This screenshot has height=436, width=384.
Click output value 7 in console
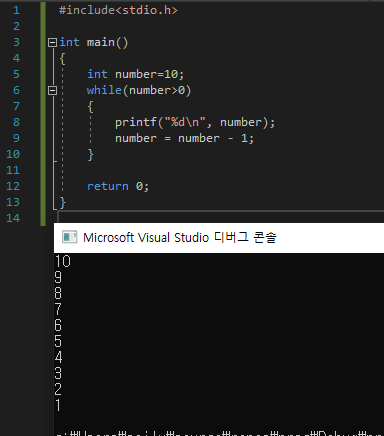pos(58,309)
